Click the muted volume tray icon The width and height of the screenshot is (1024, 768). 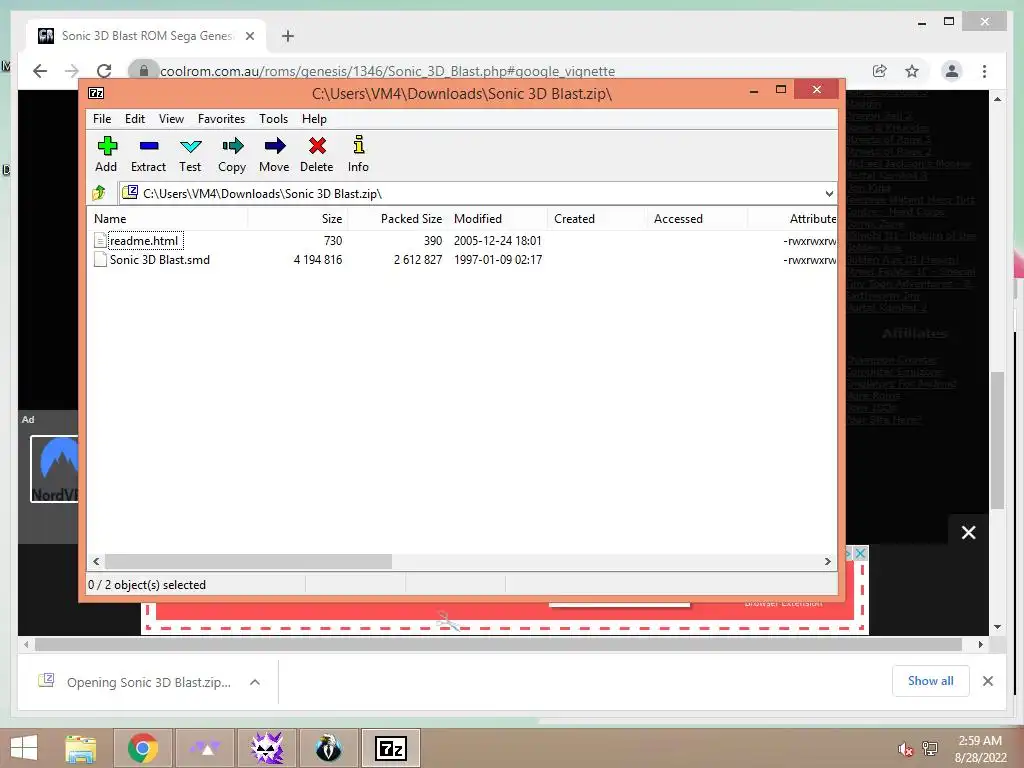[x=905, y=749]
